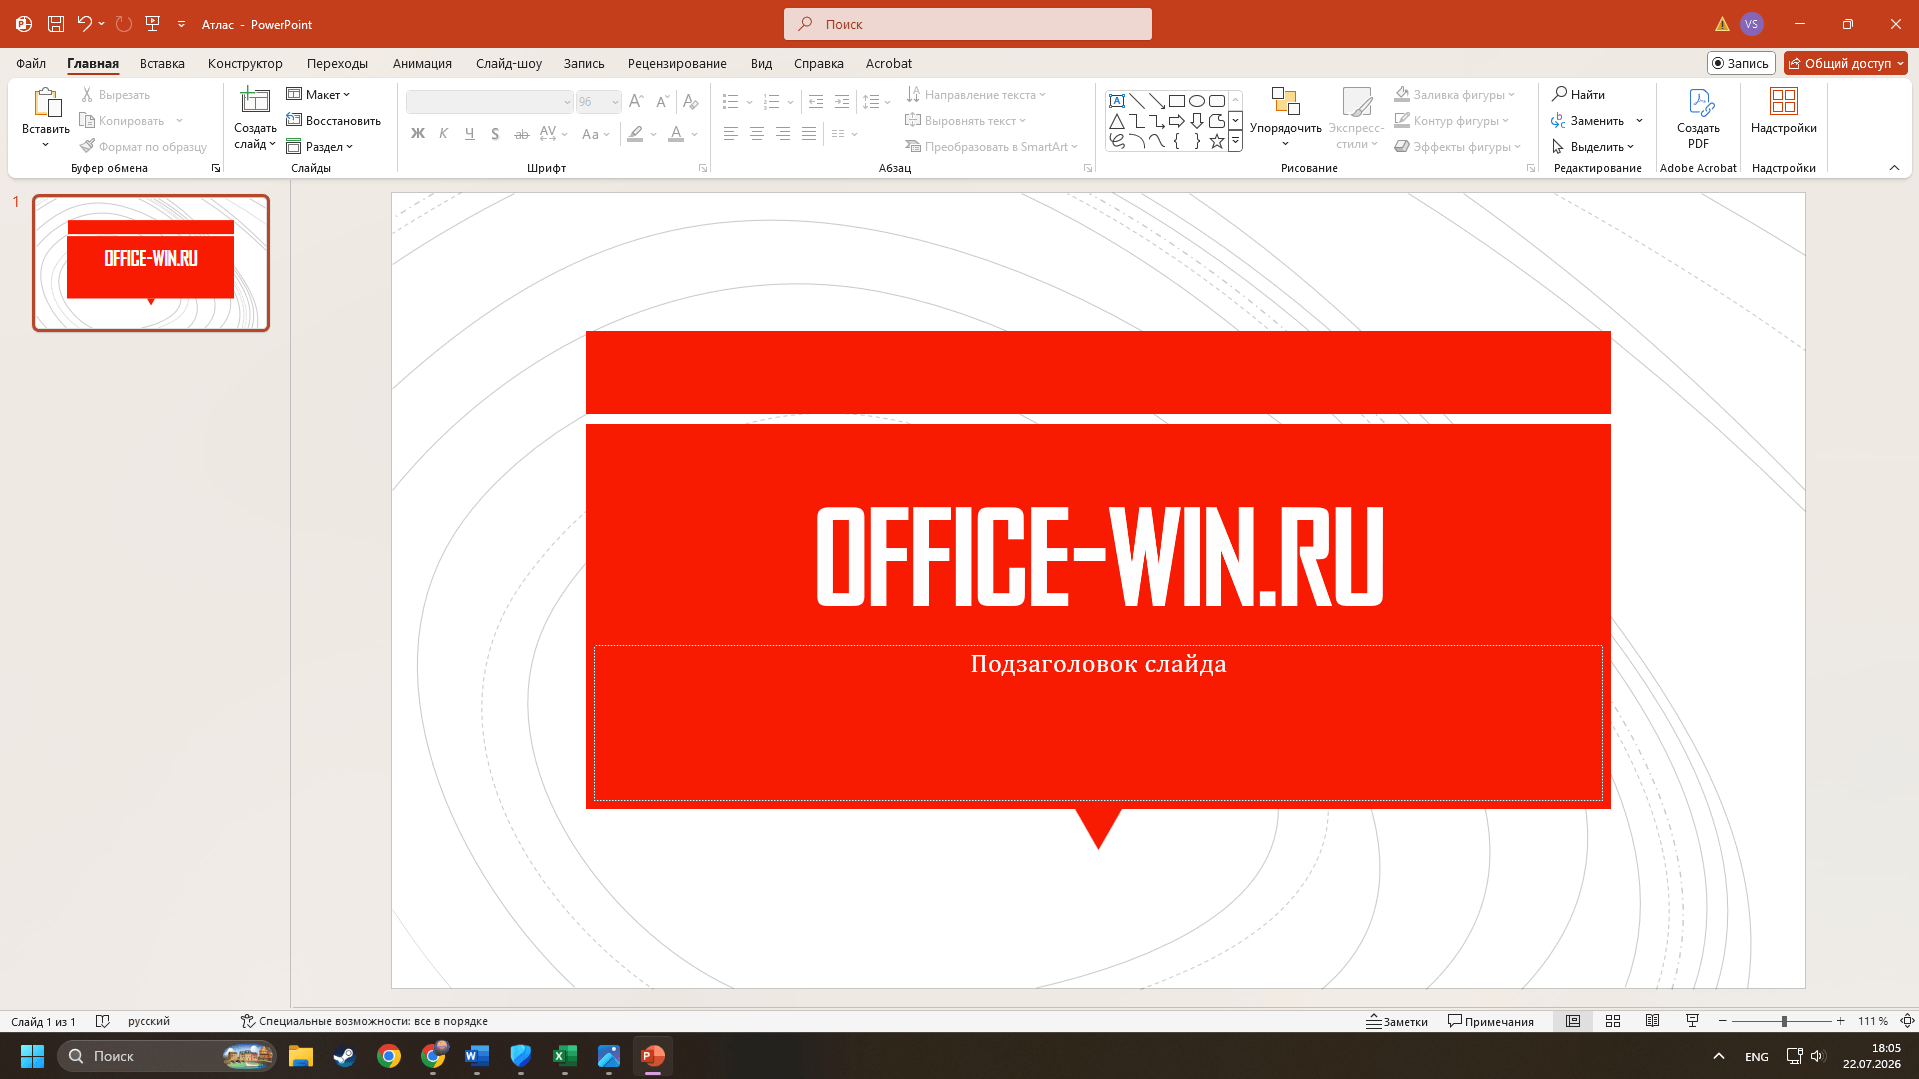
Task: Open Layout (Макет) dropdown
Action: 319,95
